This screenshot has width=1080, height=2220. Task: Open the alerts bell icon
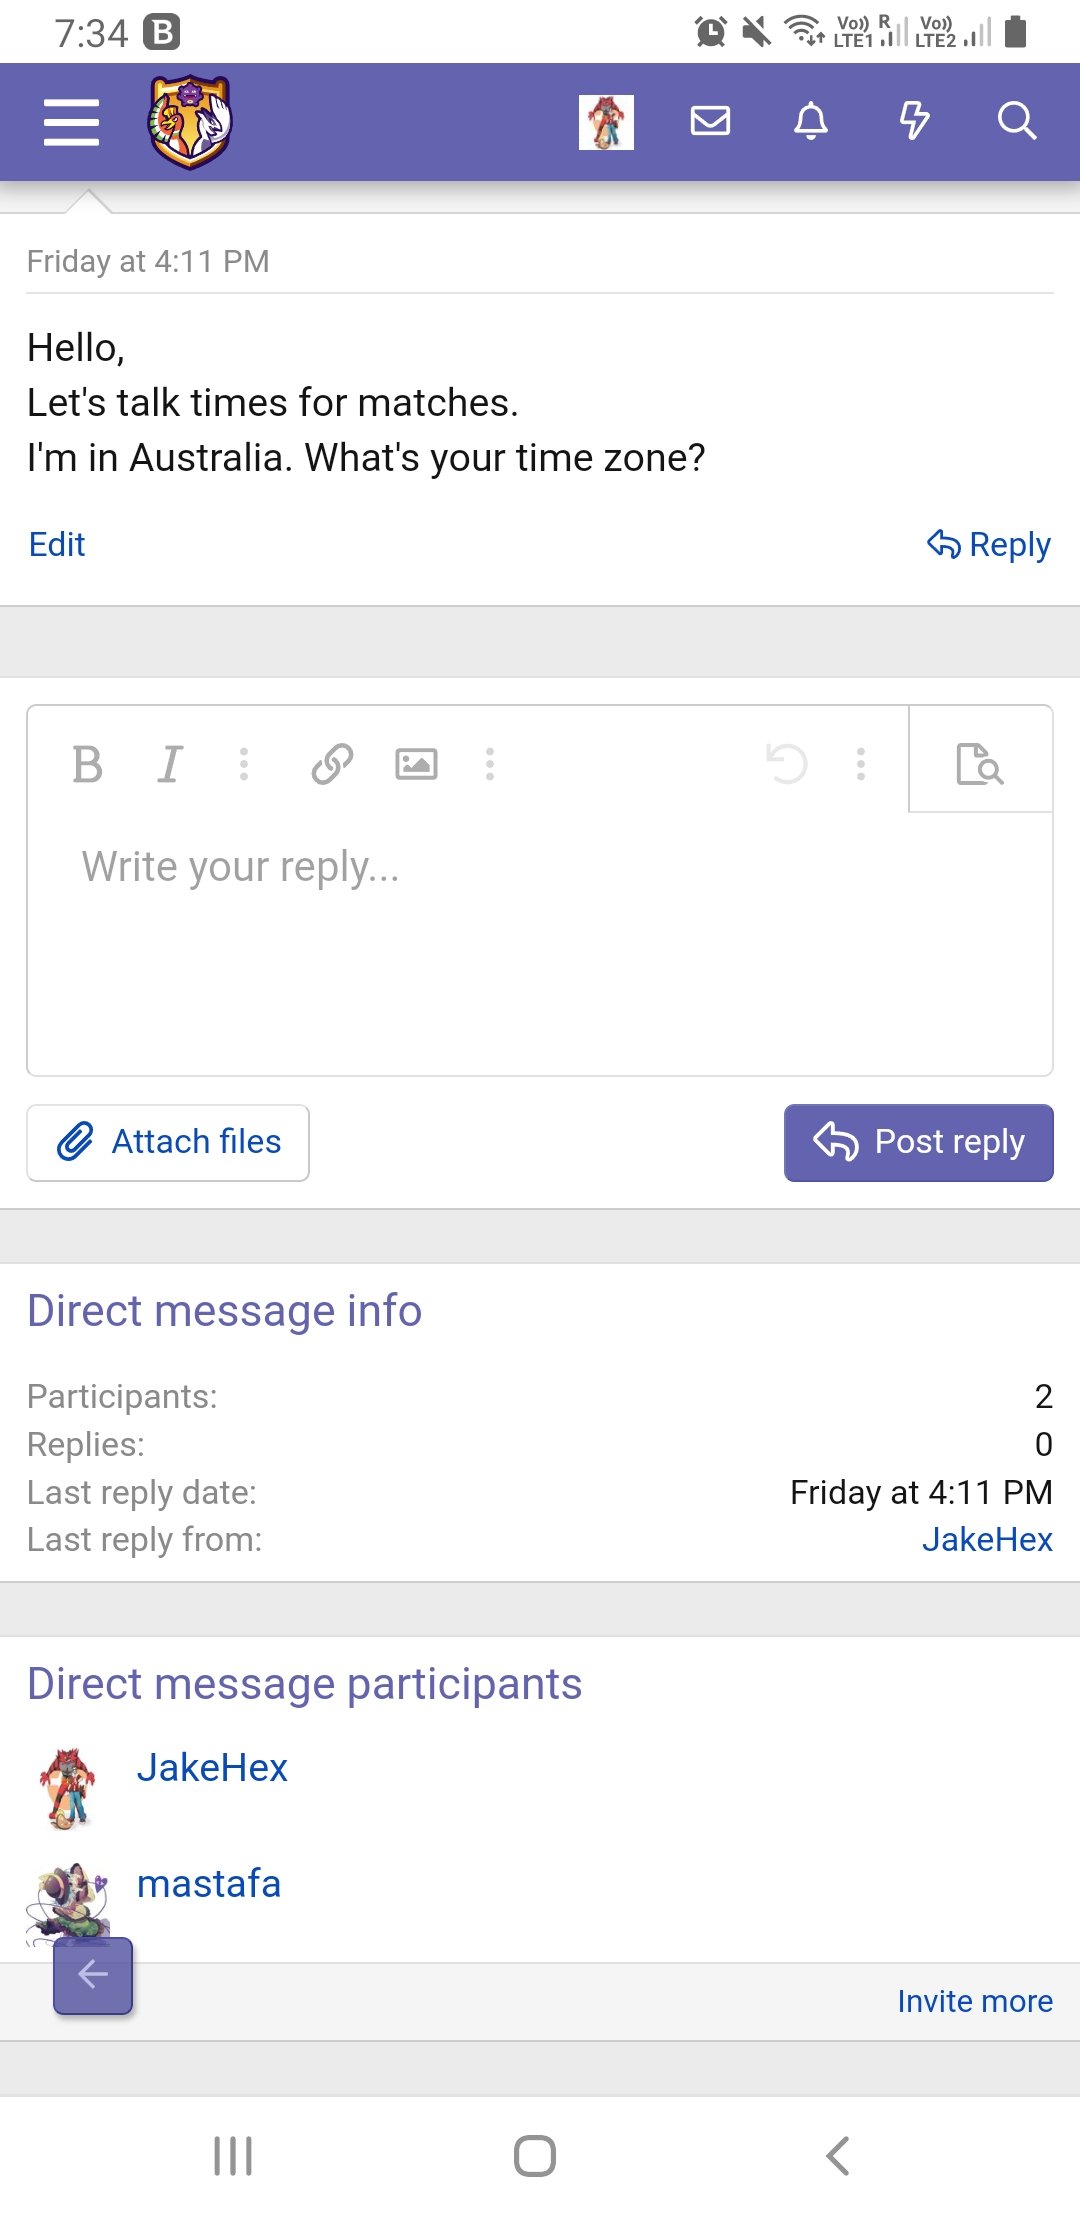pos(811,122)
